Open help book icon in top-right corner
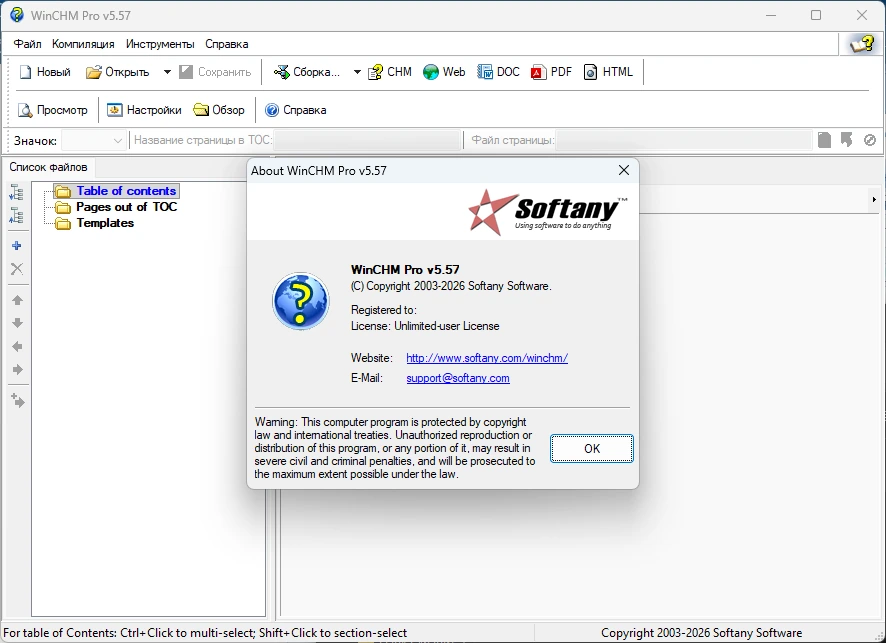886x643 pixels. tap(861, 44)
